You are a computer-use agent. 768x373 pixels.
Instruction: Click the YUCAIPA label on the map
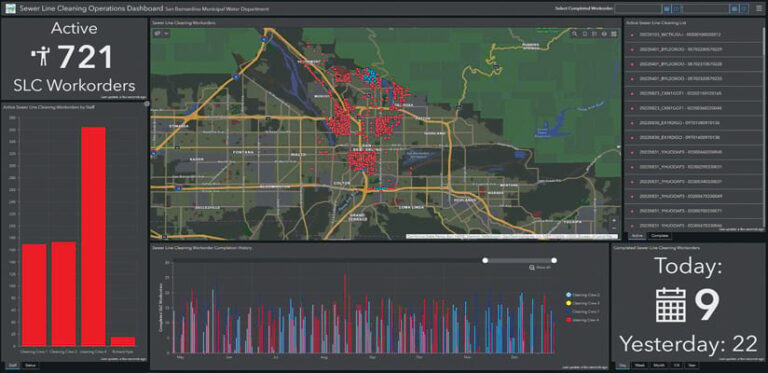(x=572, y=221)
